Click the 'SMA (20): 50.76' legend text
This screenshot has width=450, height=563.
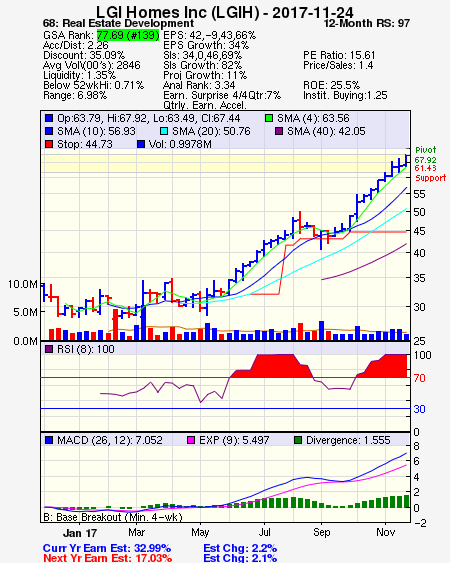(211, 131)
